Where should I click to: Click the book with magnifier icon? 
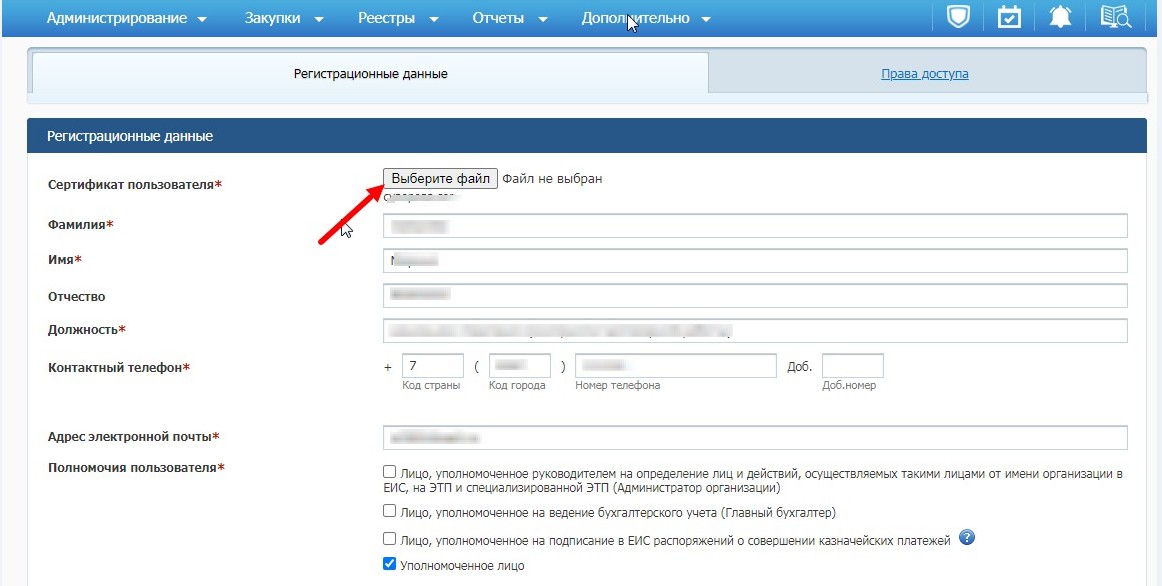(1115, 17)
